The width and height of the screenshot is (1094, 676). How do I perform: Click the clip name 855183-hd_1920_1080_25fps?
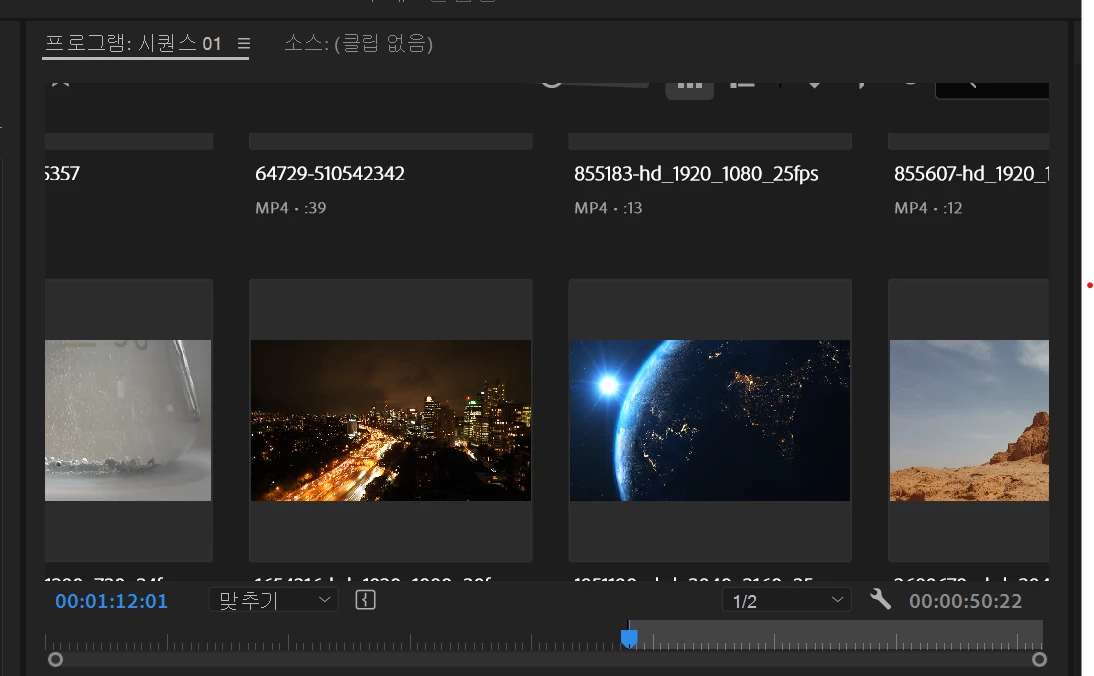(x=696, y=174)
